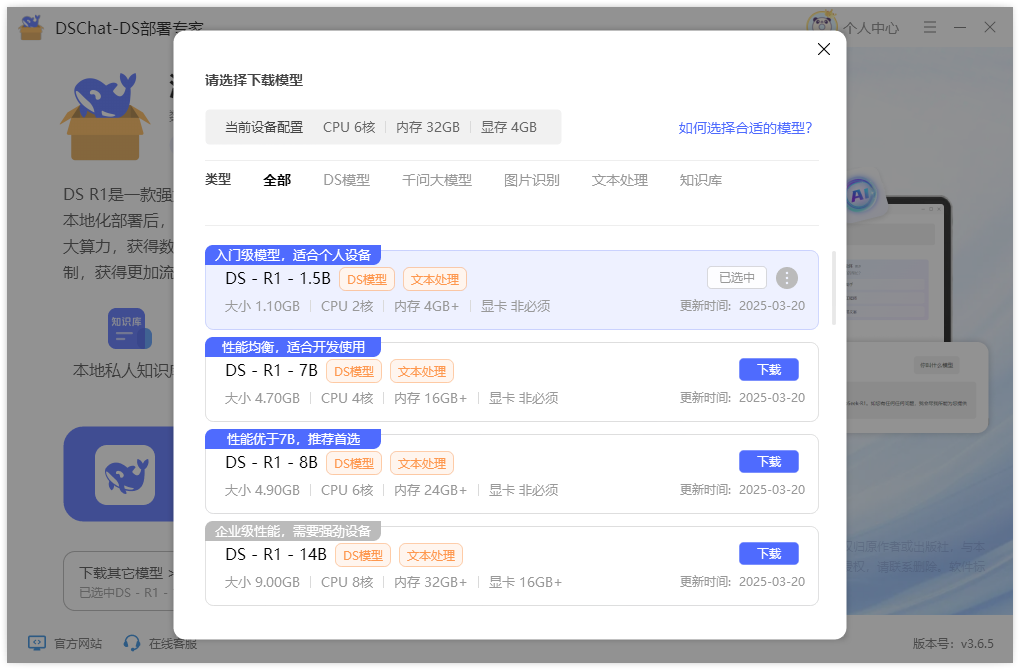The width and height of the screenshot is (1020, 670).
Task: Switch to the DS模型 filter tab
Action: 347,180
